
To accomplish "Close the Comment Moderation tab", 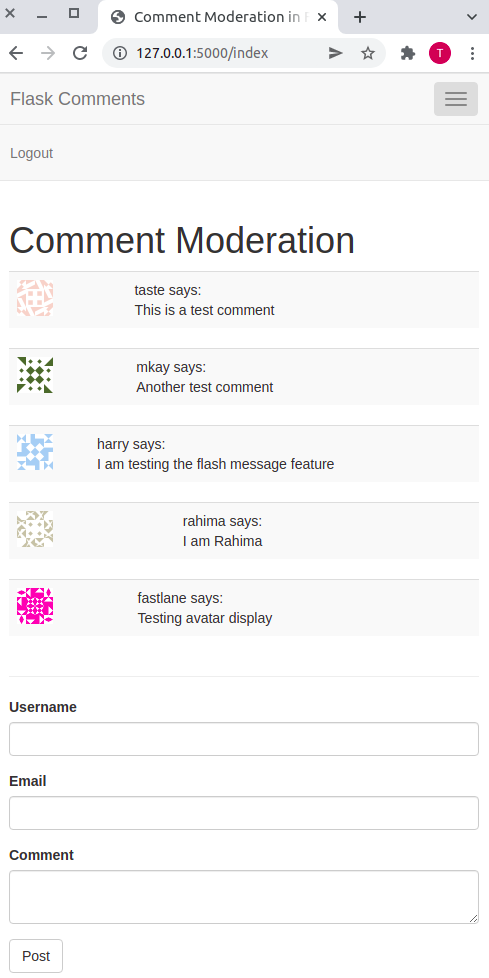I will pyautogui.click(x=322, y=17).
